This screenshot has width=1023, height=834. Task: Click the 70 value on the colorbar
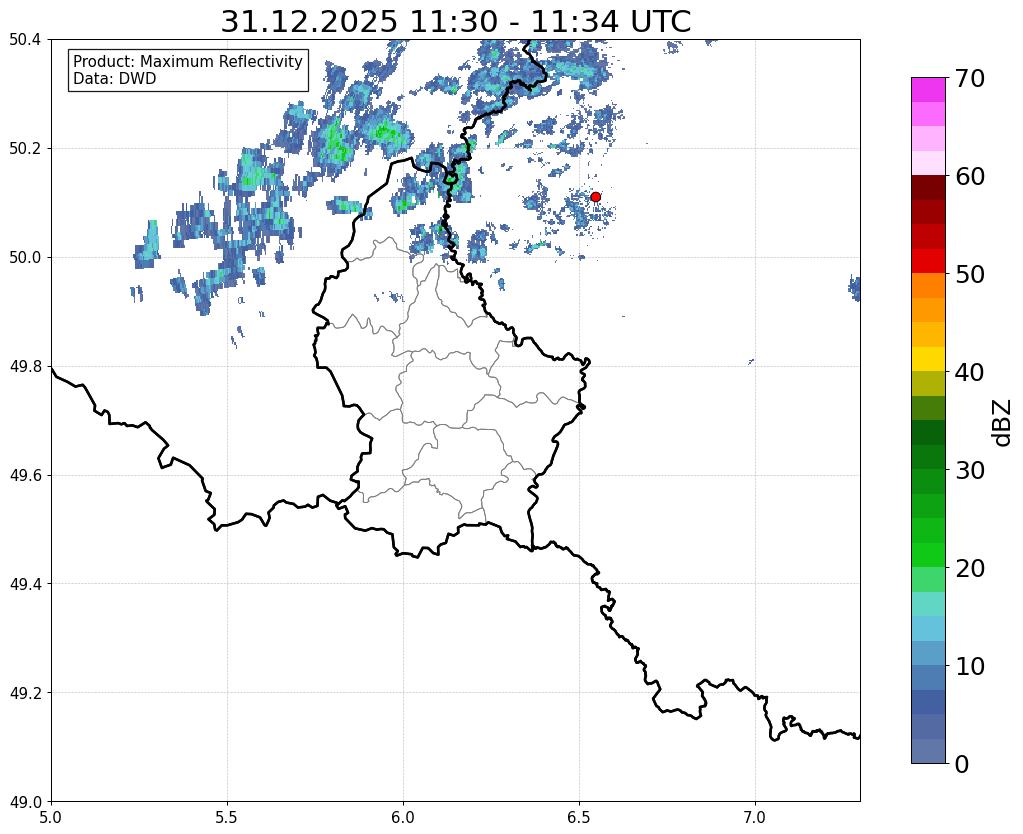[969, 78]
